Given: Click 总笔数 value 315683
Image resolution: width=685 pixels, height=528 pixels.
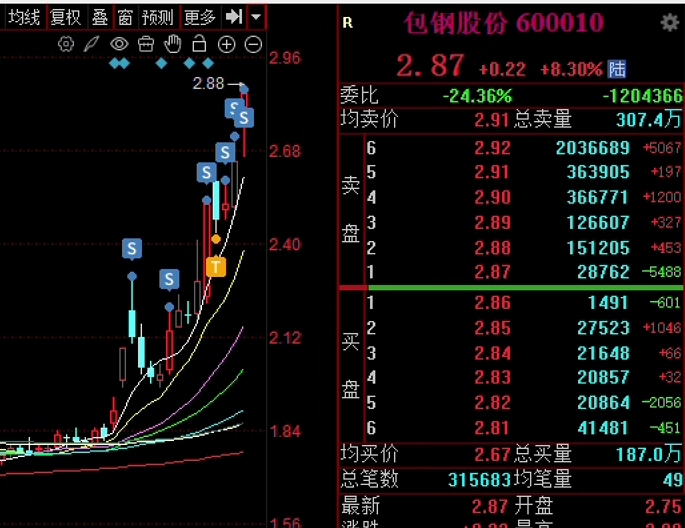Looking at the screenshot, I should click(x=479, y=480).
